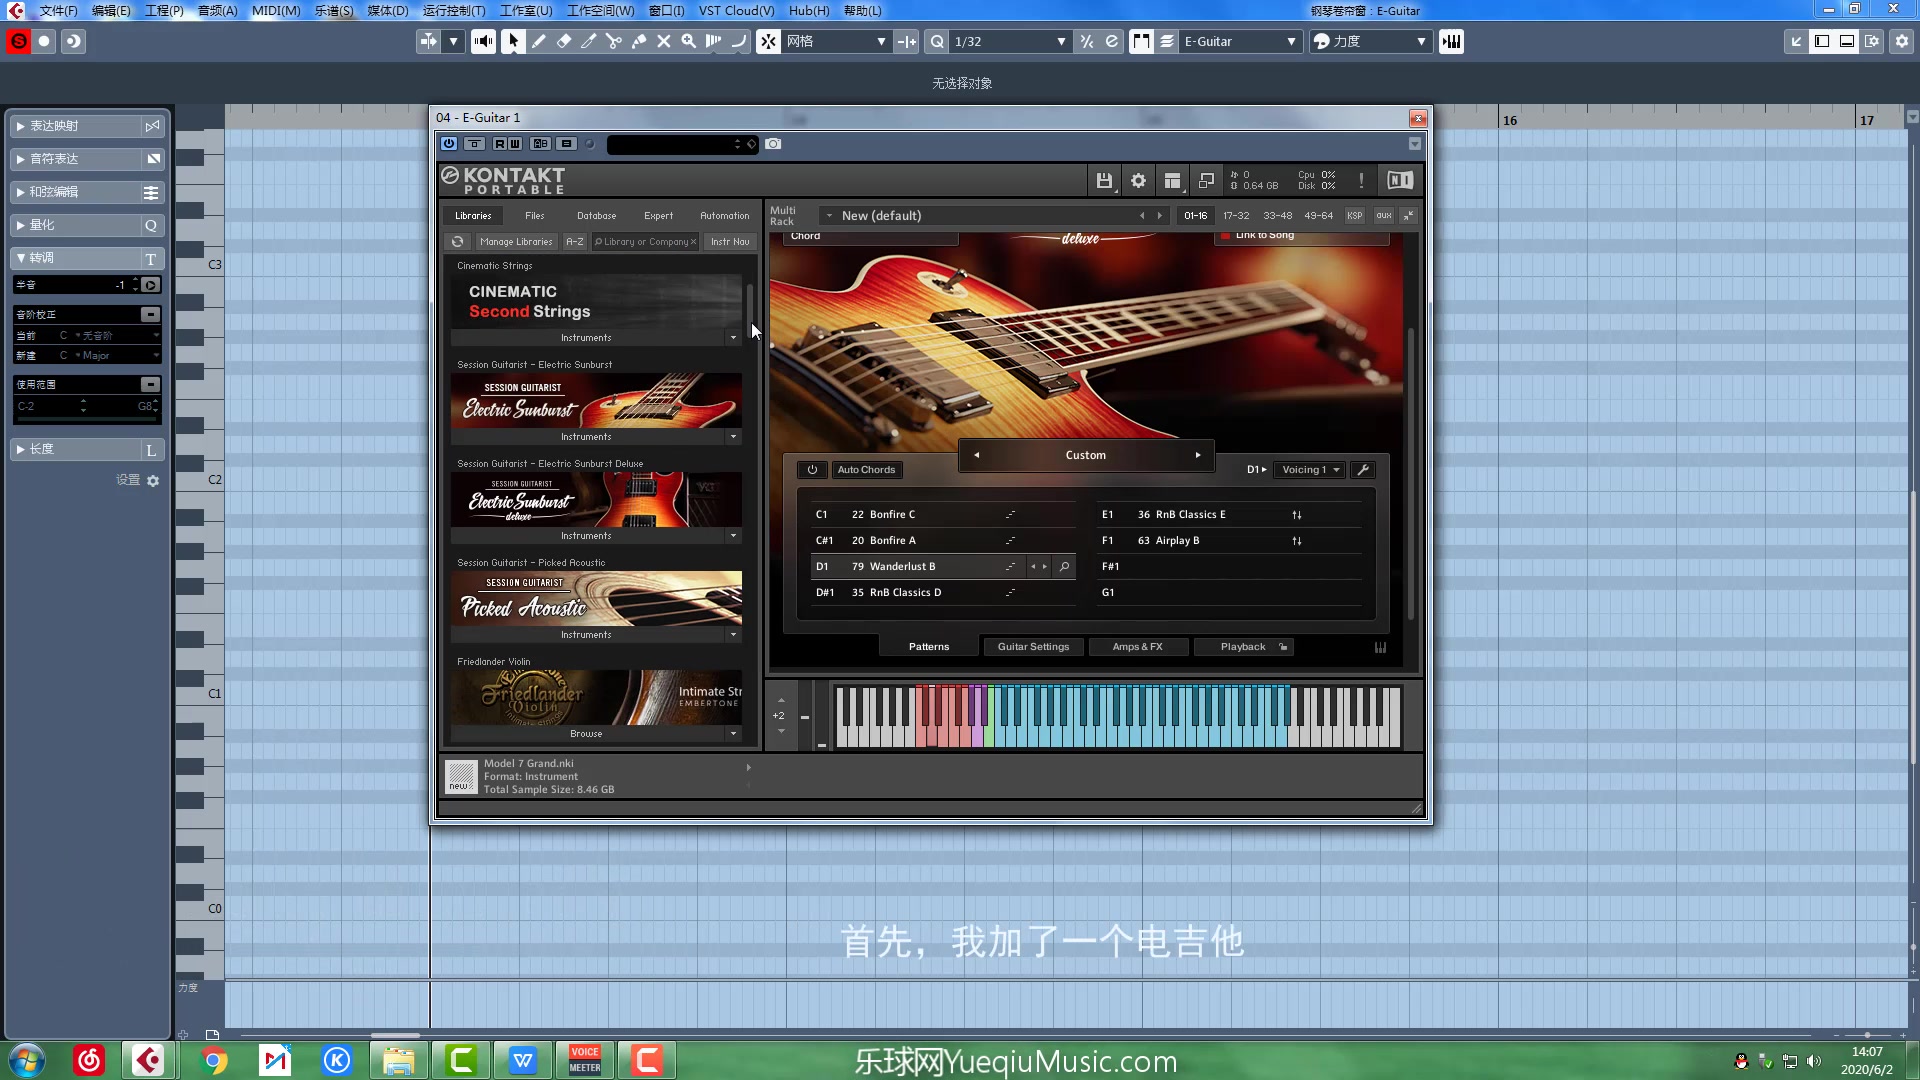Click the Kontakt panic exclamation icon

tap(1361, 180)
